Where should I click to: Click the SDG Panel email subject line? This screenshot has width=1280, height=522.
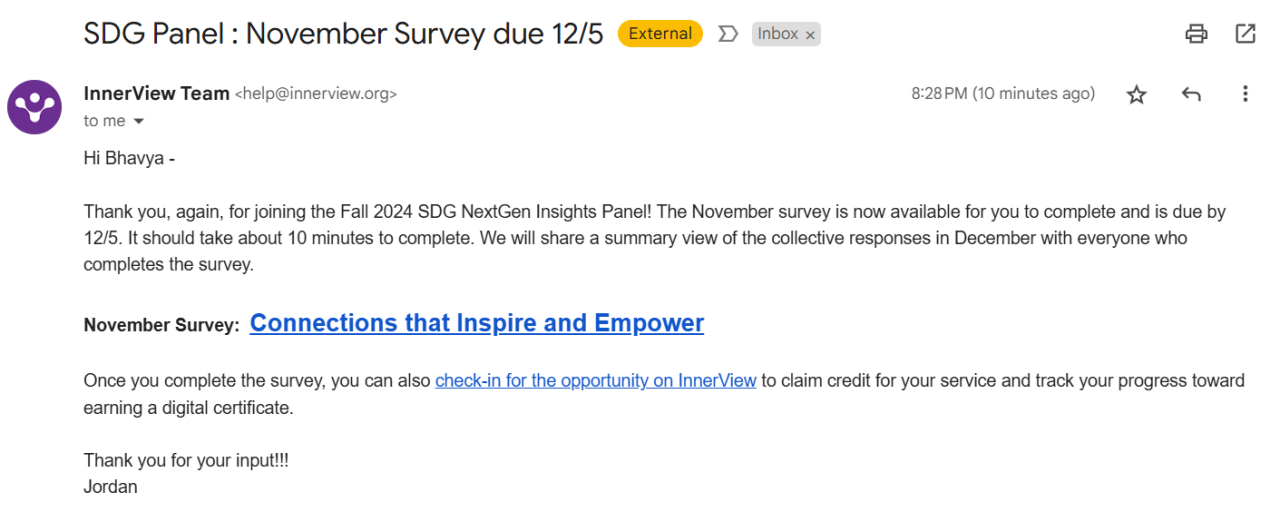tap(344, 34)
